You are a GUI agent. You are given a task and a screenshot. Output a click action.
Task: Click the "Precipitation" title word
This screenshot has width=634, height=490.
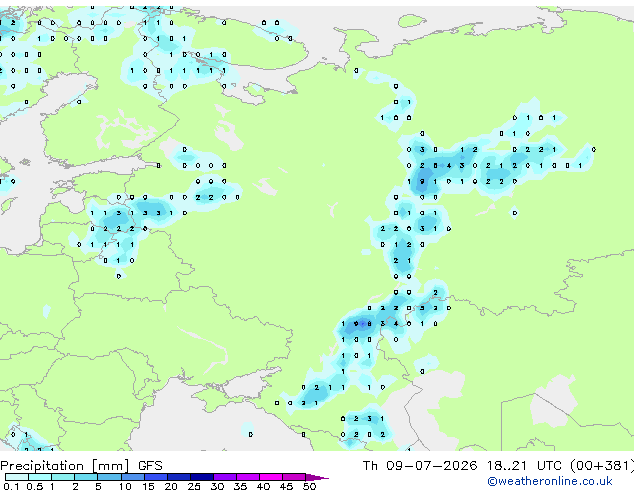[42, 466]
